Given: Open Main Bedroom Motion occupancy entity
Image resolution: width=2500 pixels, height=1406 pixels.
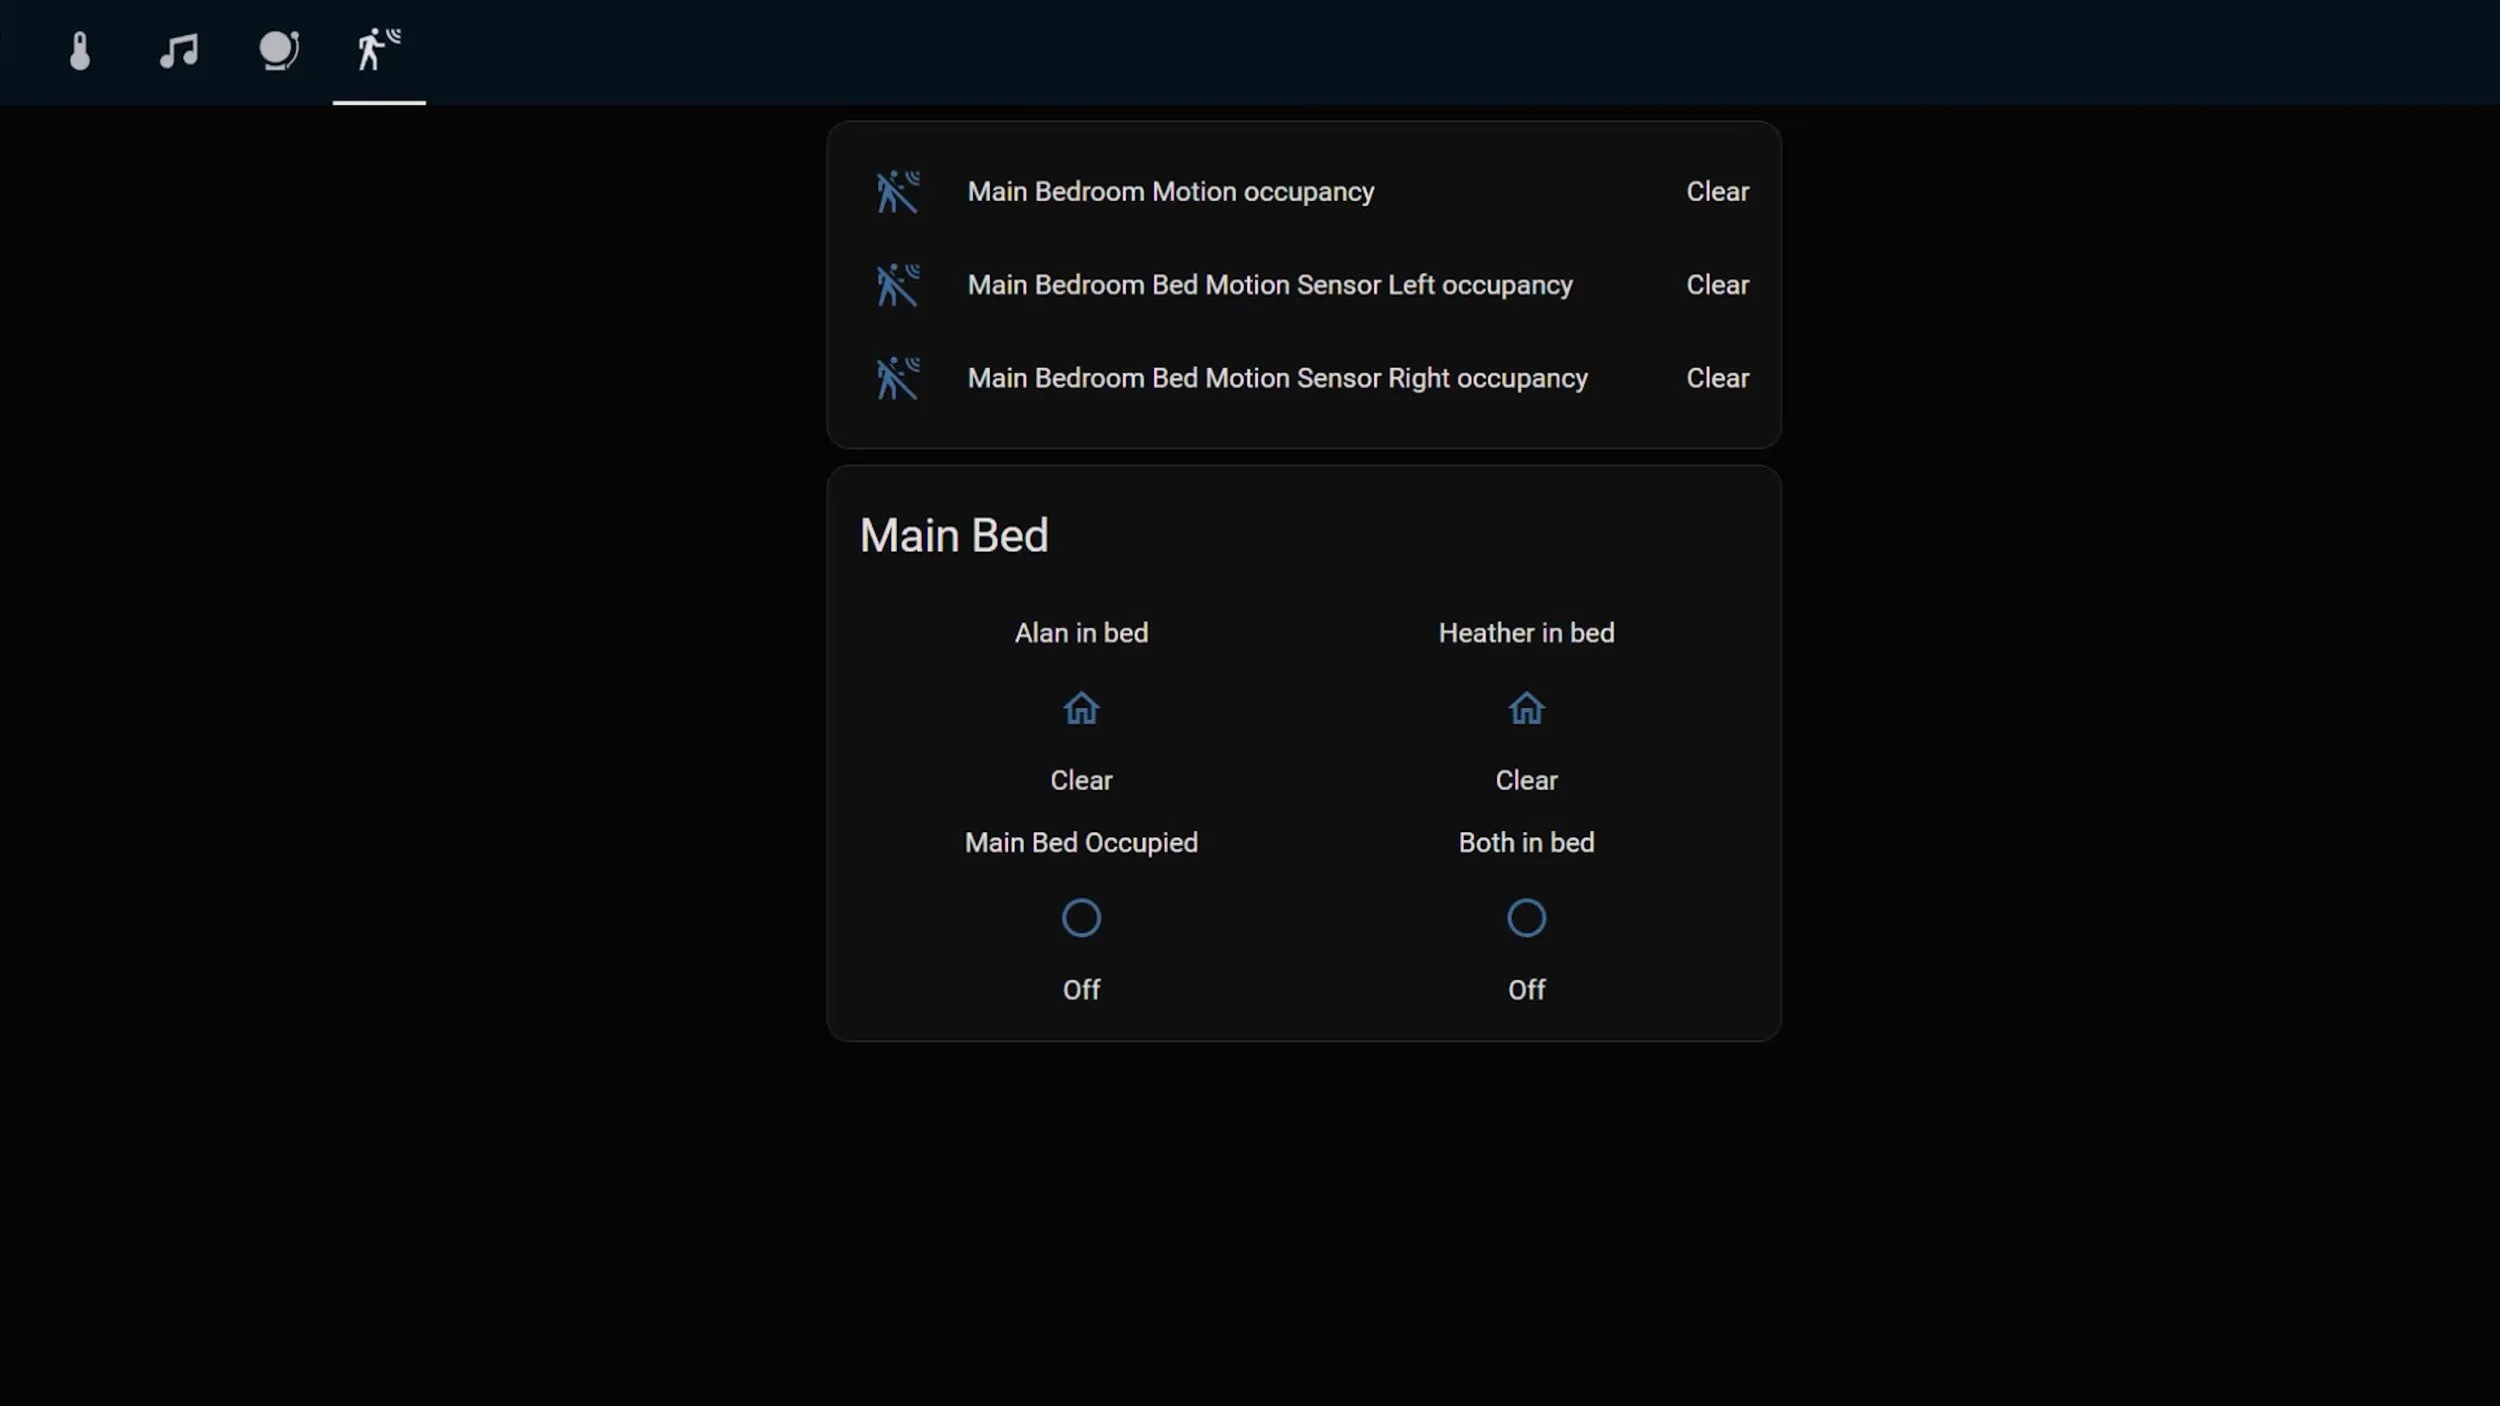Looking at the screenshot, I should click(x=1170, y=192).
